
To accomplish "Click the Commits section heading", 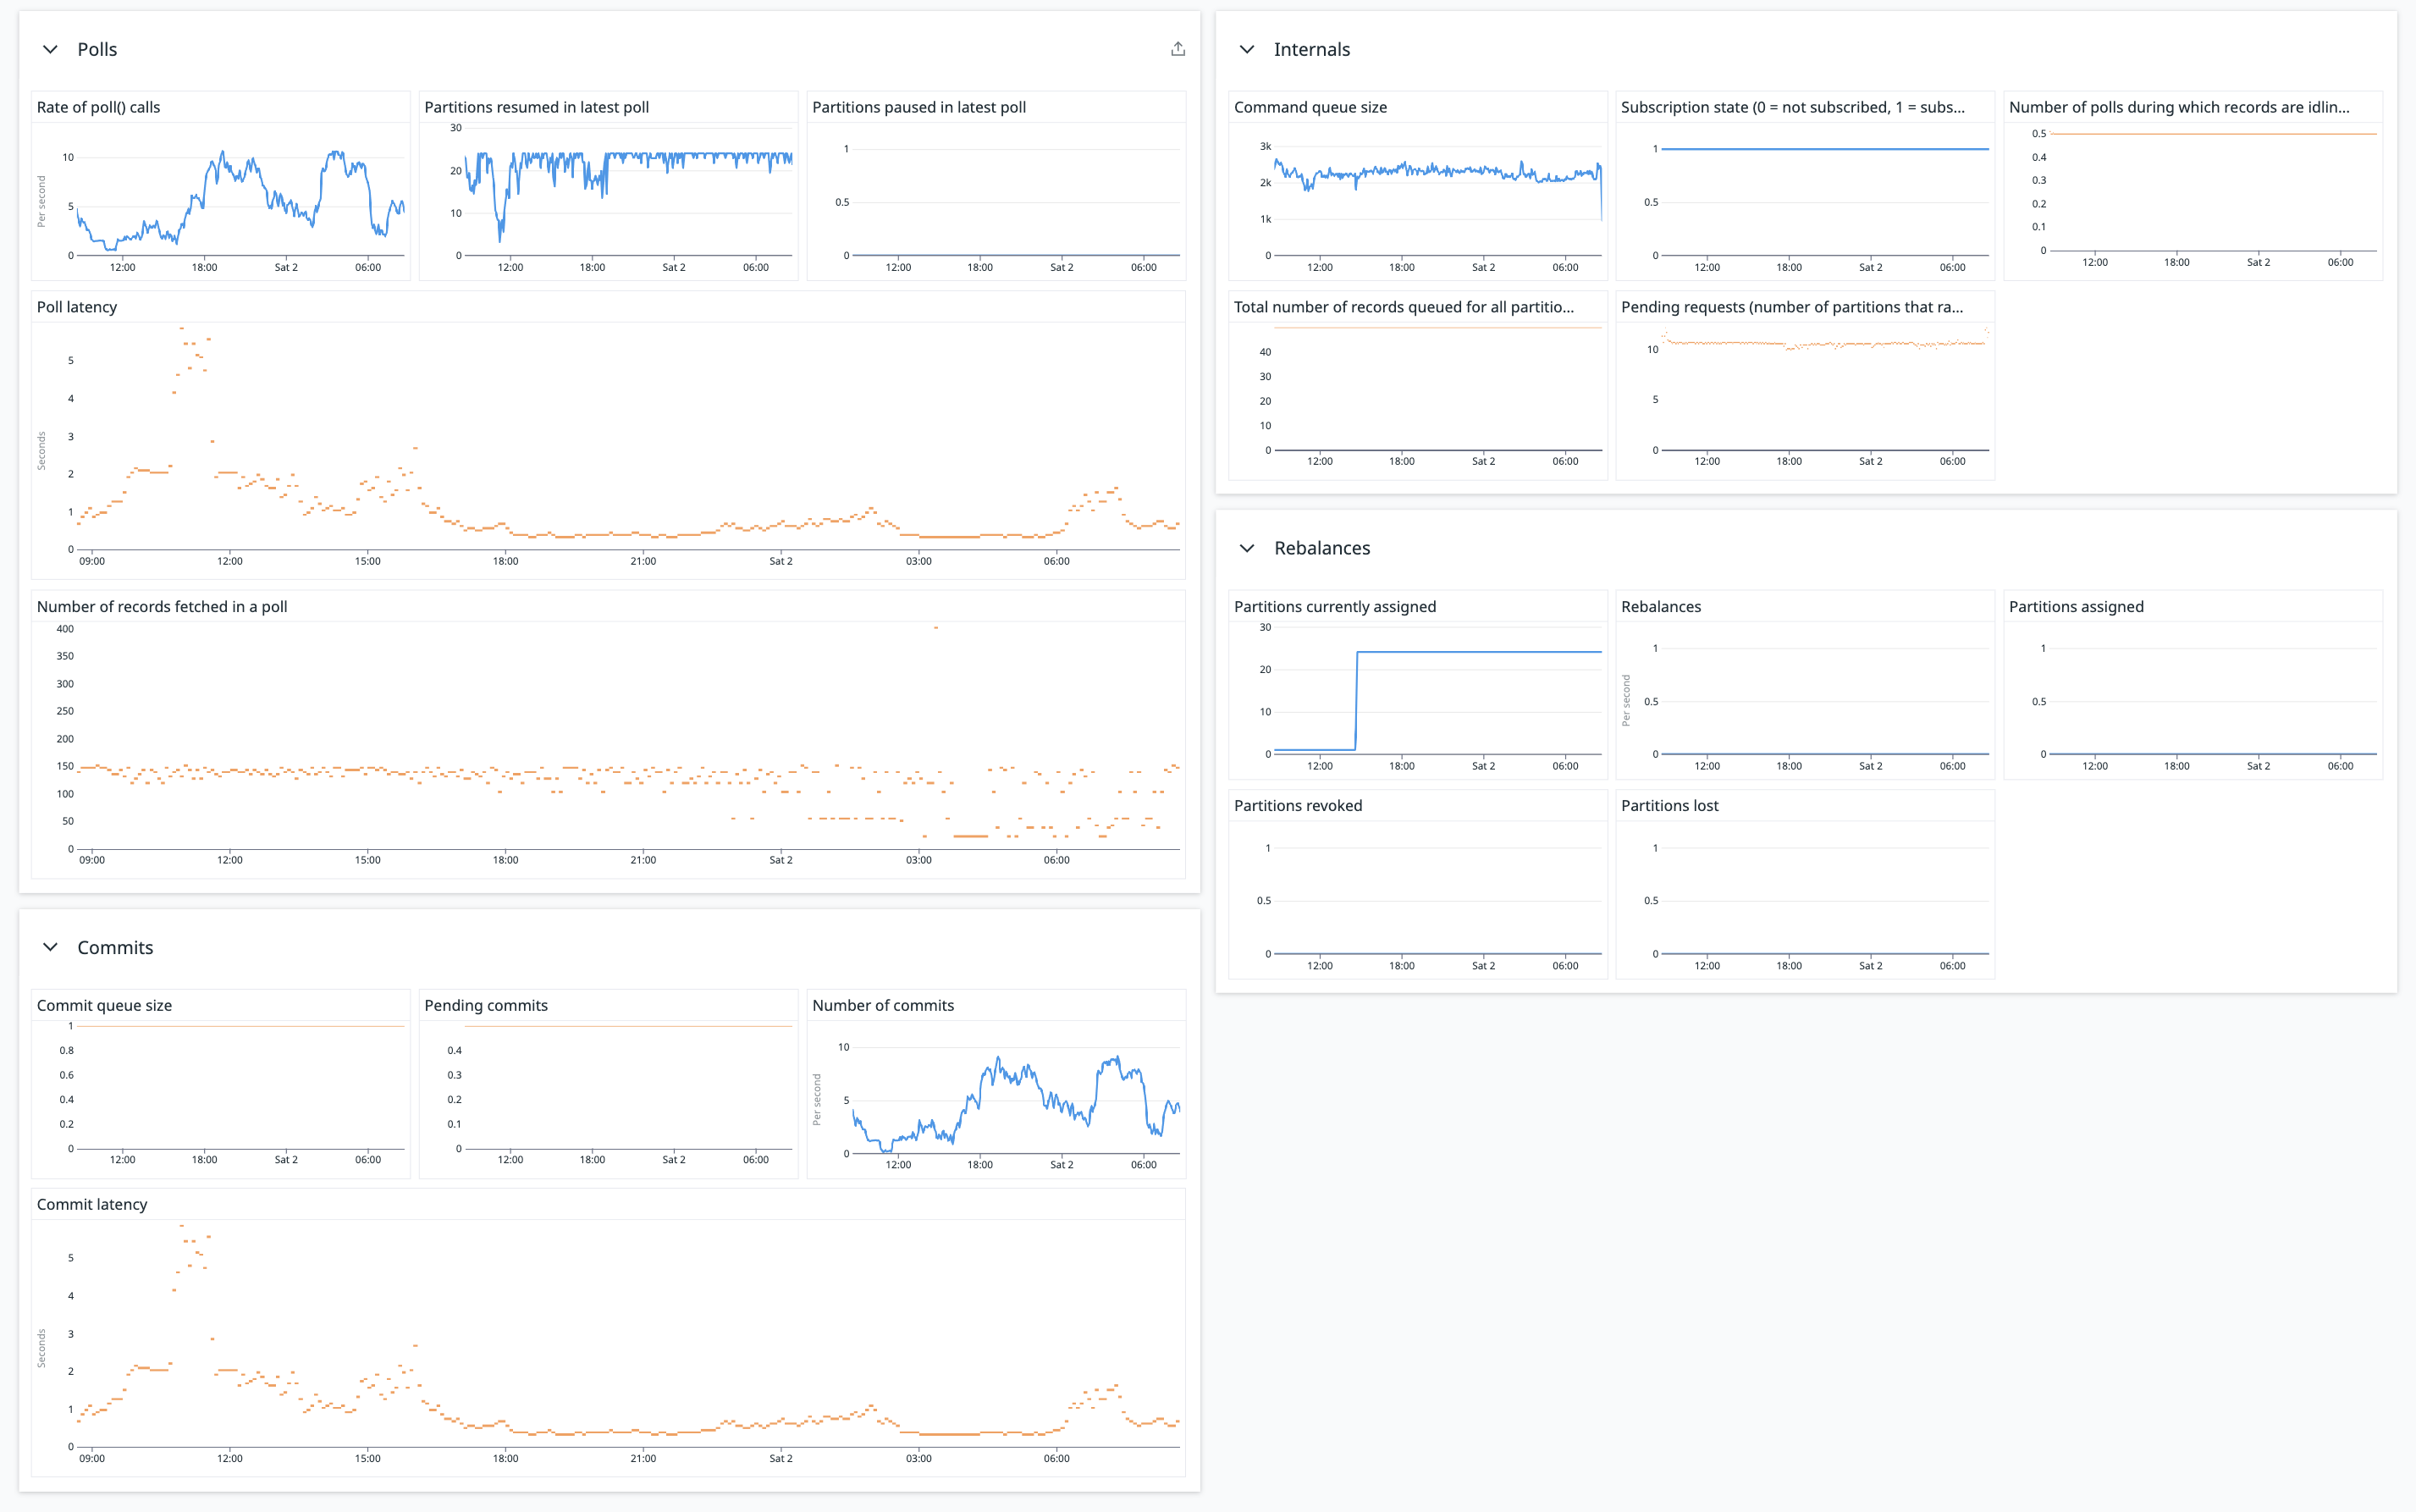I will click(x=115, y=947).
